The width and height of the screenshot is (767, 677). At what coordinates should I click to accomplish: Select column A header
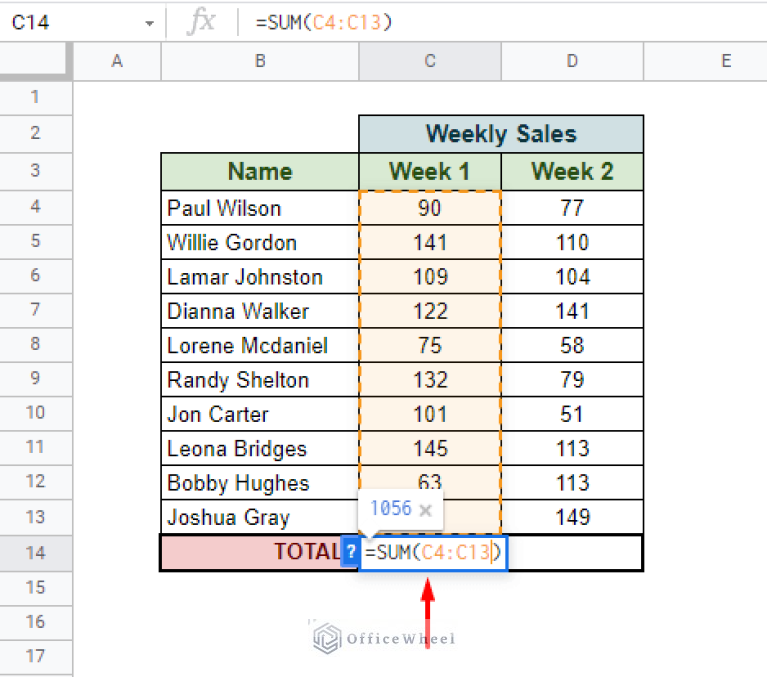[117, 62]
